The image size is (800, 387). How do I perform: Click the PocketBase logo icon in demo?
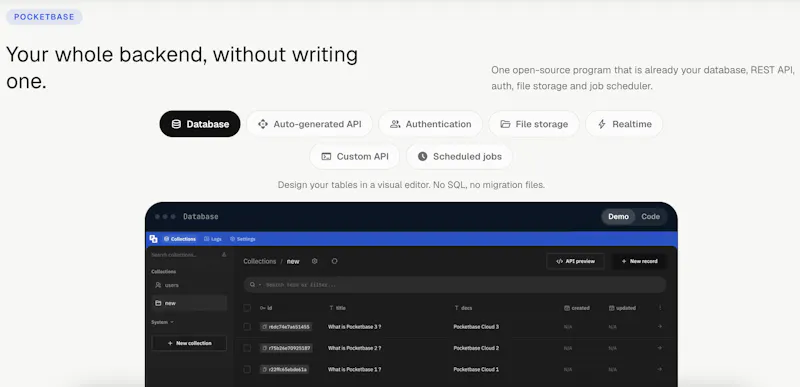[x=154, y=239]
